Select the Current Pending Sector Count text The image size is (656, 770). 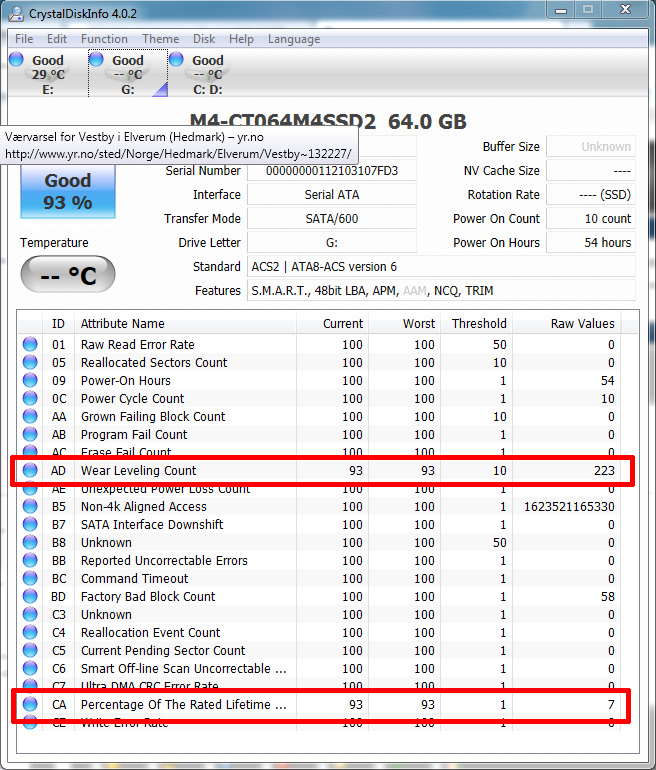click(163, 650)
